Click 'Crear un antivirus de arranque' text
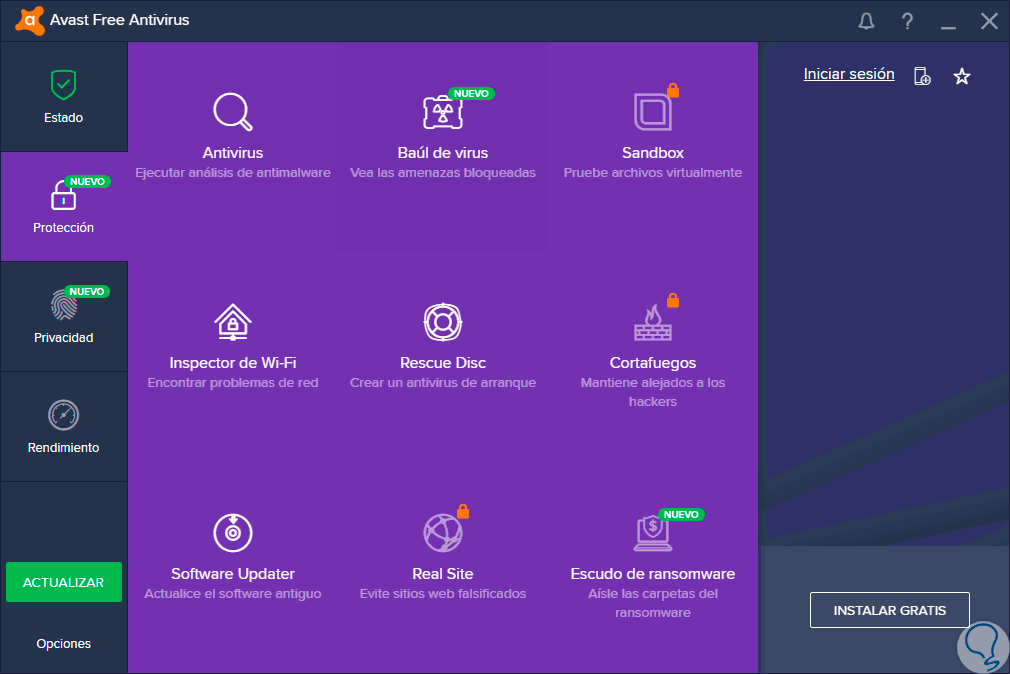 pos(443,383)
